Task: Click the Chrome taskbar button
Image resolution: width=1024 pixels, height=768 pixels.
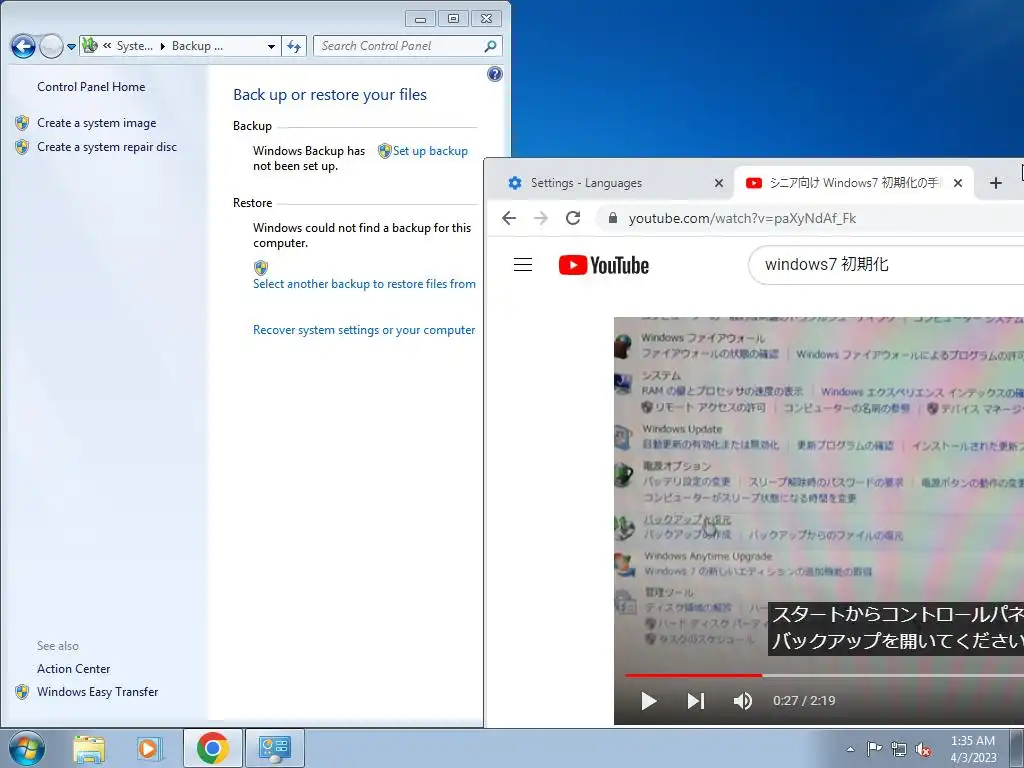Action: [x=212, y=748]
